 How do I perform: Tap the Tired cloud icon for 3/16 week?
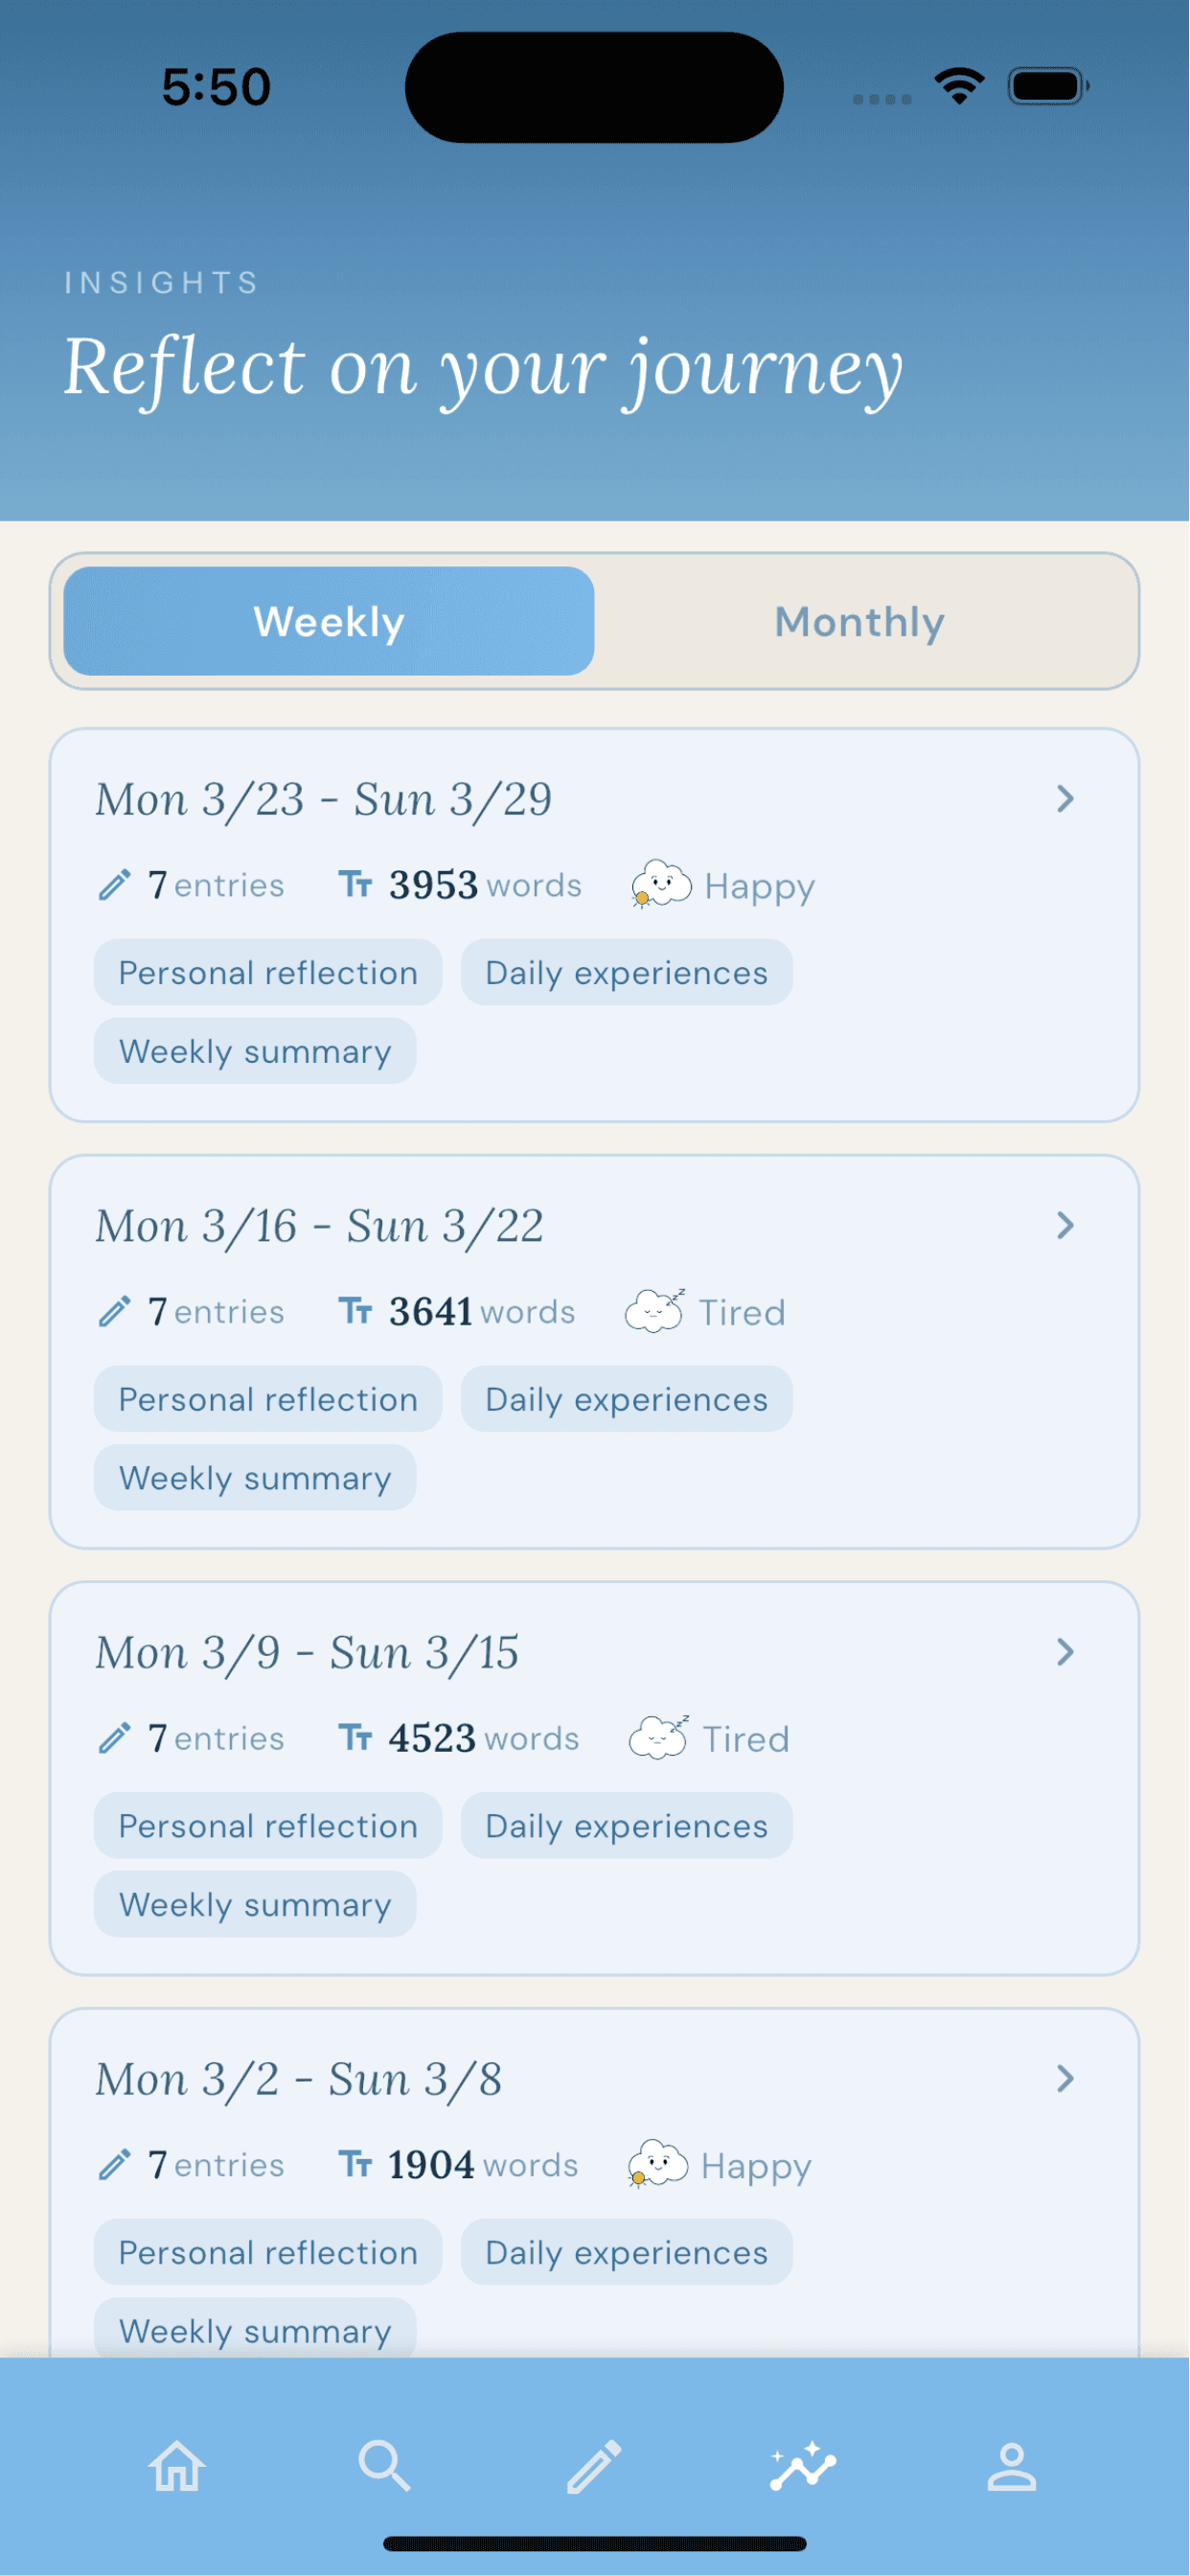655,1311
